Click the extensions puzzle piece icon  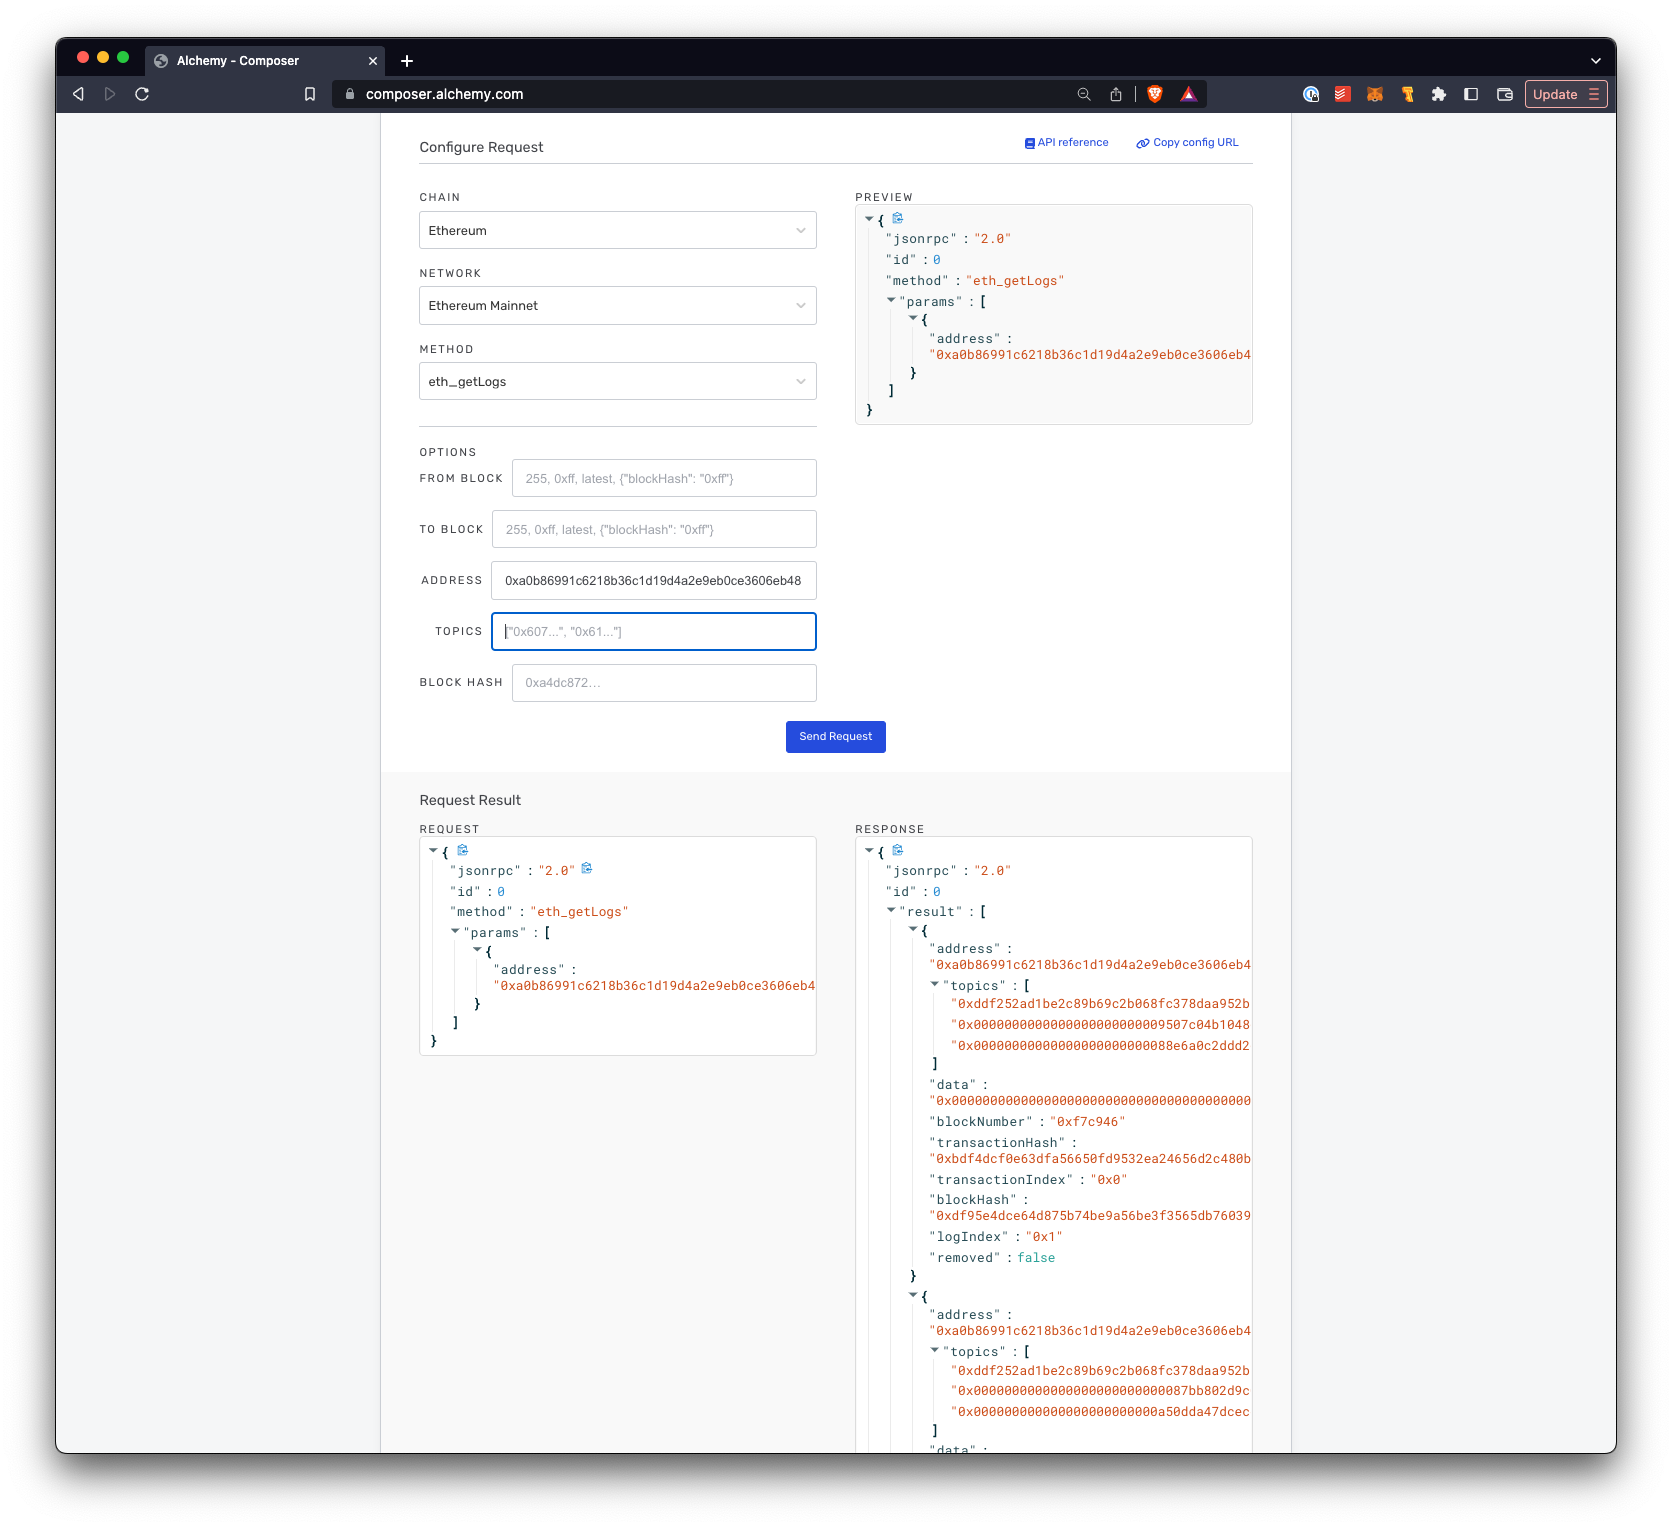pos(1439,94)
